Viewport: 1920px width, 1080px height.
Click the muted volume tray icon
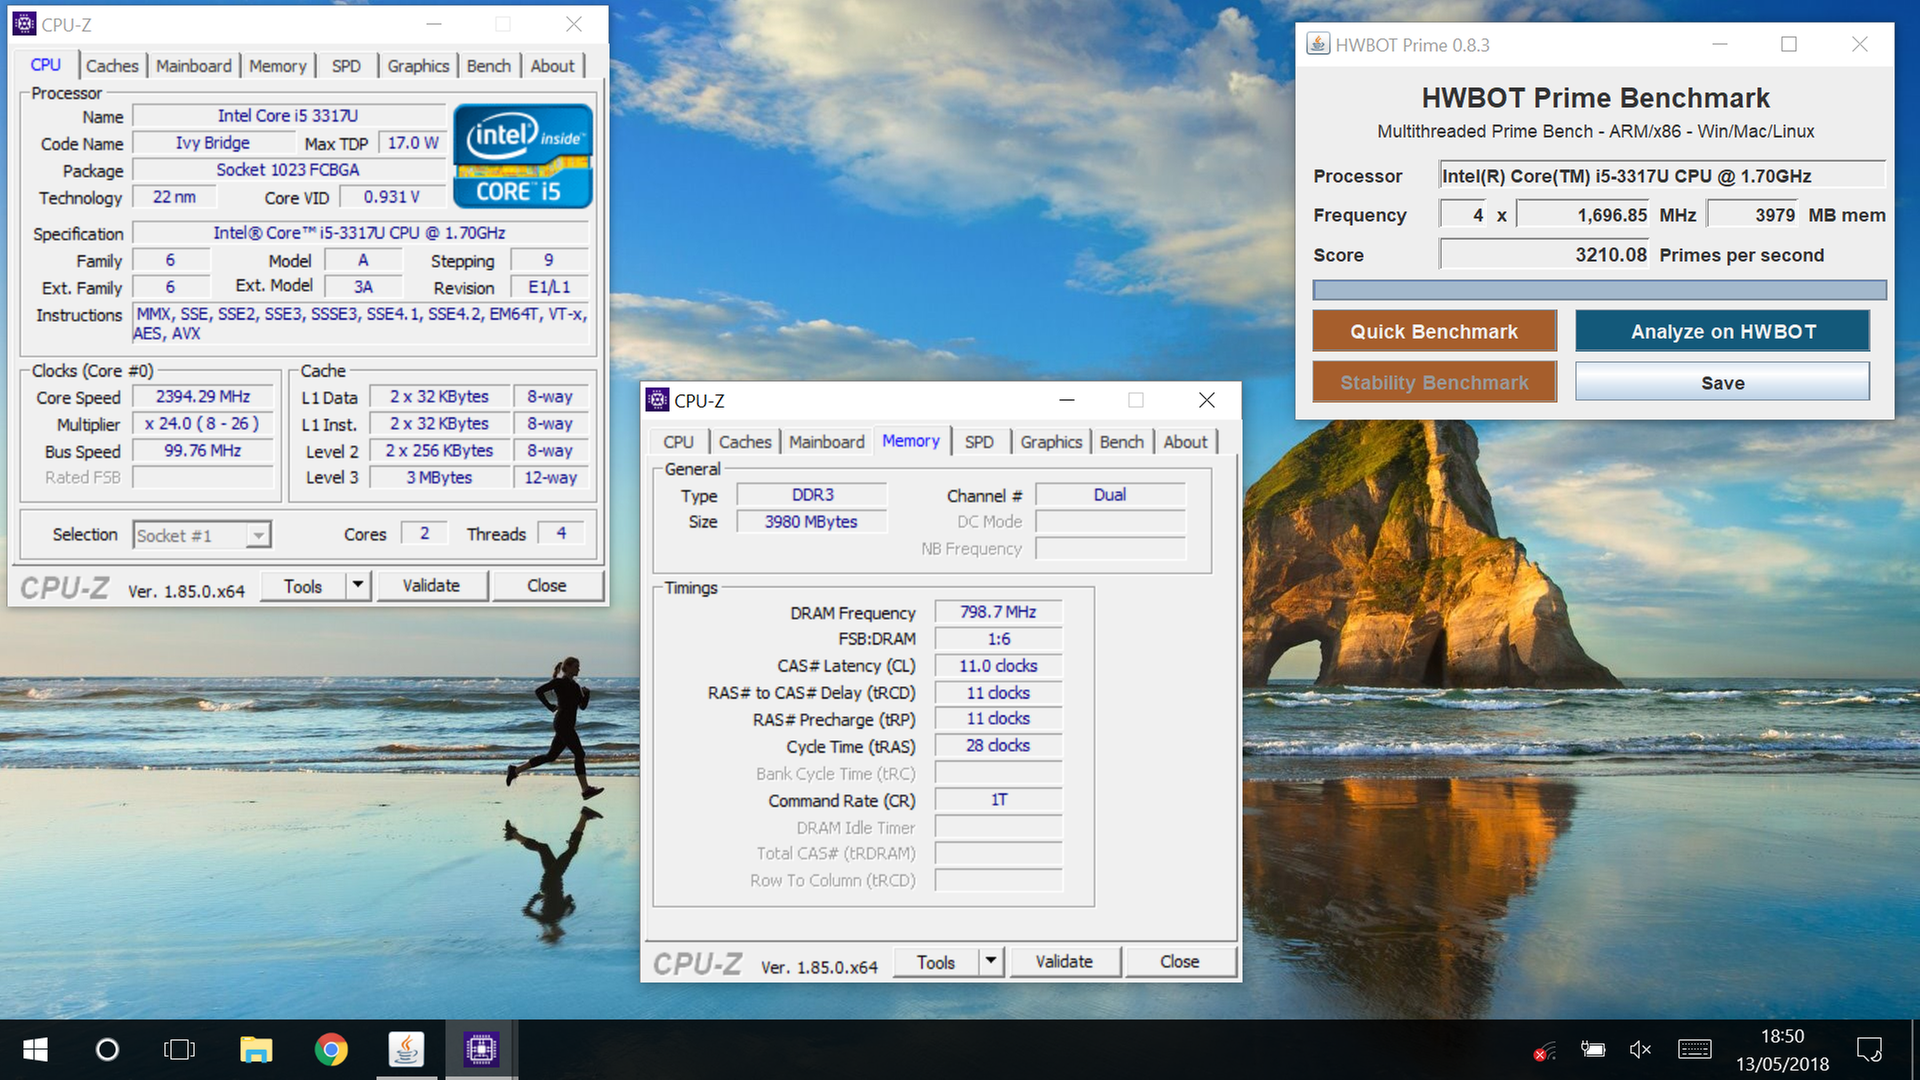tap(1640, 1050)
